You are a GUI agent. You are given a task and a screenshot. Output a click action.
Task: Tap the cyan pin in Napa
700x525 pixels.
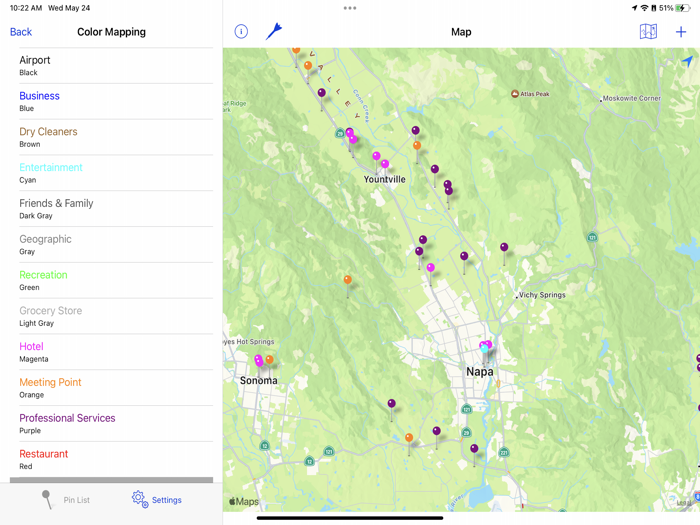(x=484, y=349)
